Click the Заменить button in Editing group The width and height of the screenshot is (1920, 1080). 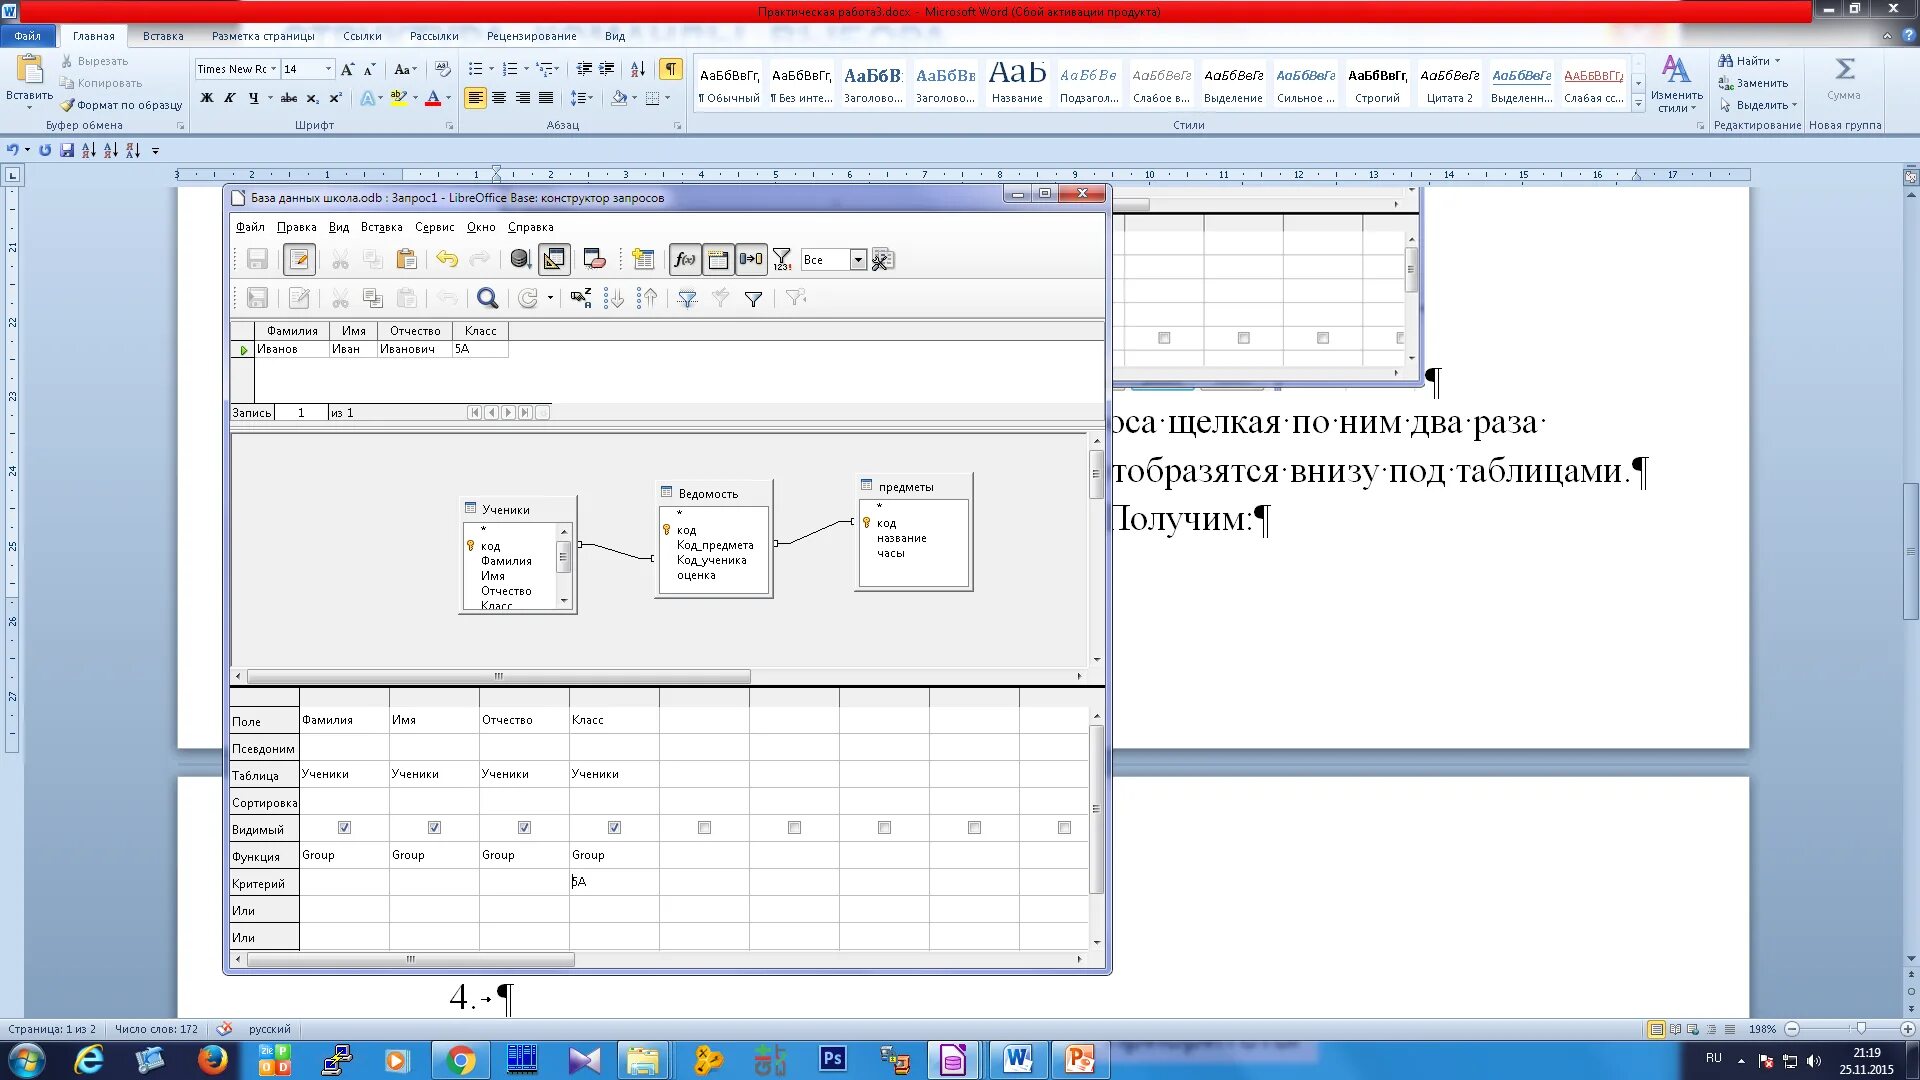(x=1760, y=83)
